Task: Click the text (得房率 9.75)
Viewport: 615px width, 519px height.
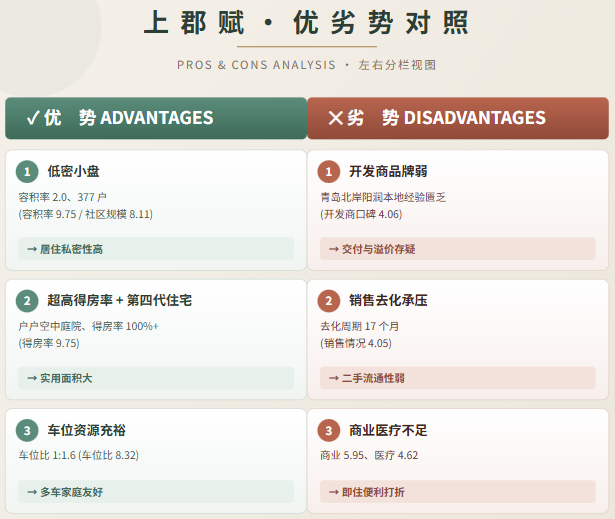Action: click(x=49, y=343)
